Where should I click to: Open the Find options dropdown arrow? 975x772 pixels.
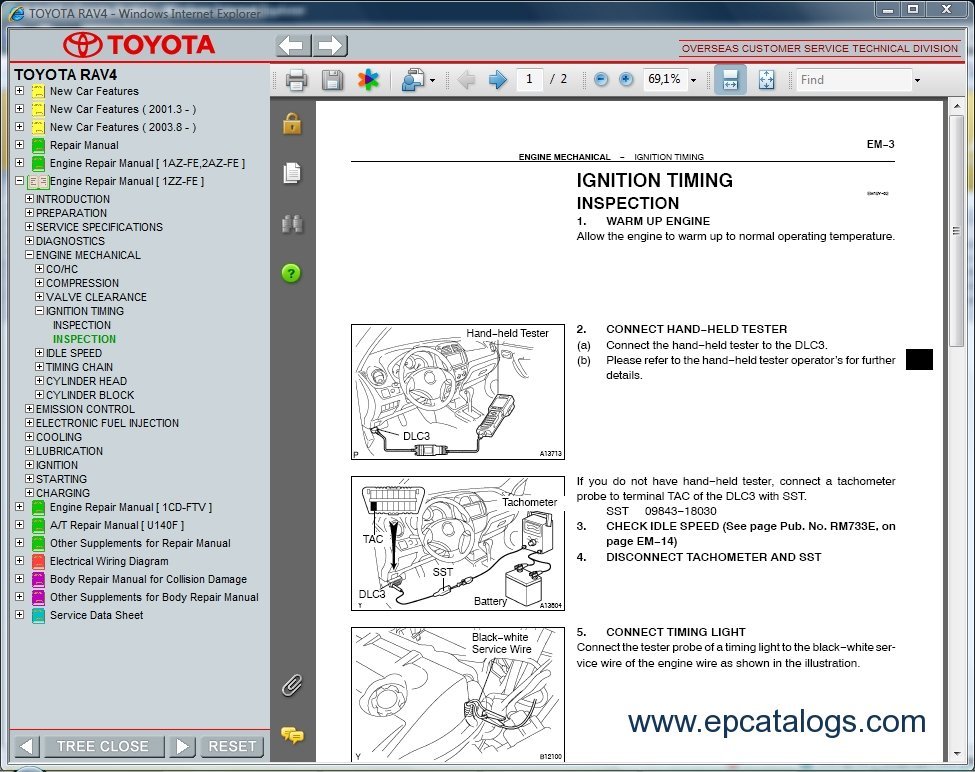pyautogui.click(x=917, y=80)
